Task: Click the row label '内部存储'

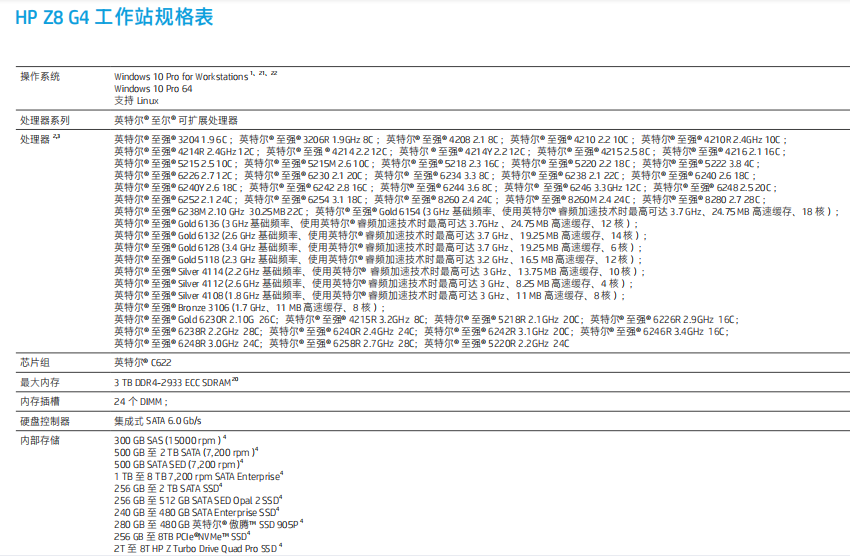Action: point(40,440)
